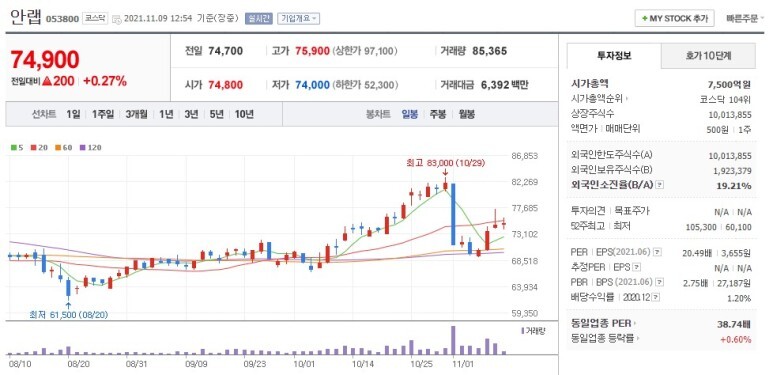Screen dimensions: 773x375
Task: Click 시가 value 74,800
Action: click(225, 85)
